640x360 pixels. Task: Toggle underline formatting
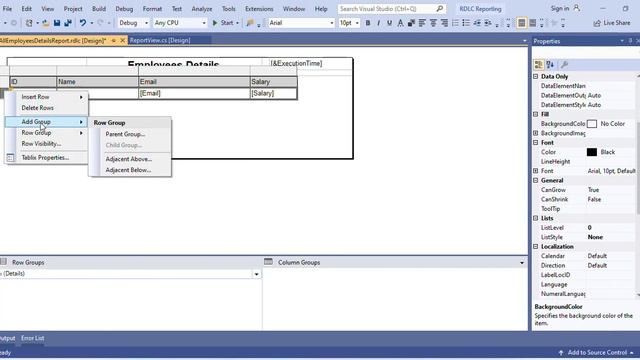pos(389,23)
